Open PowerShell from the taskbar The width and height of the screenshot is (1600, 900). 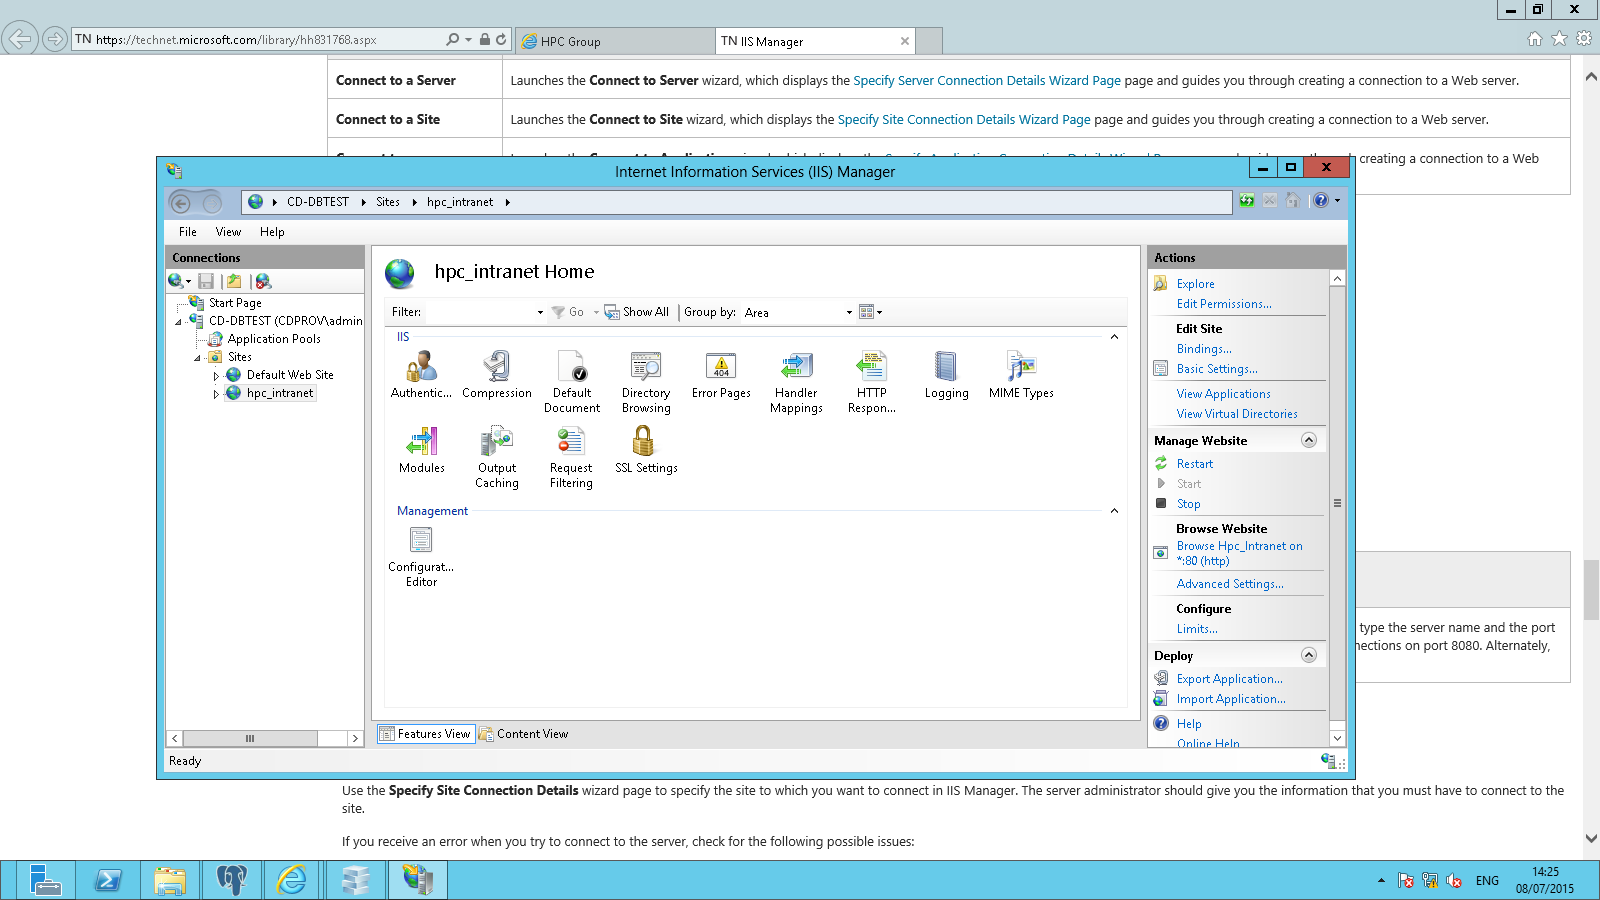(x=108, y=881)
